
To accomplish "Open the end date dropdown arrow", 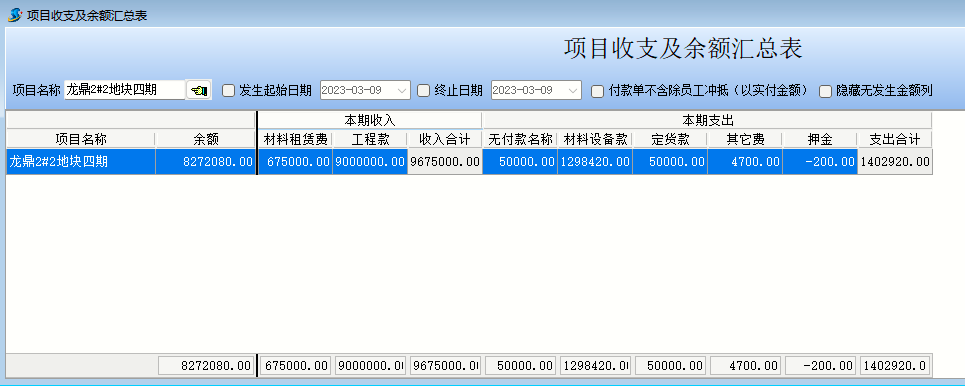I will click(574, 90).
